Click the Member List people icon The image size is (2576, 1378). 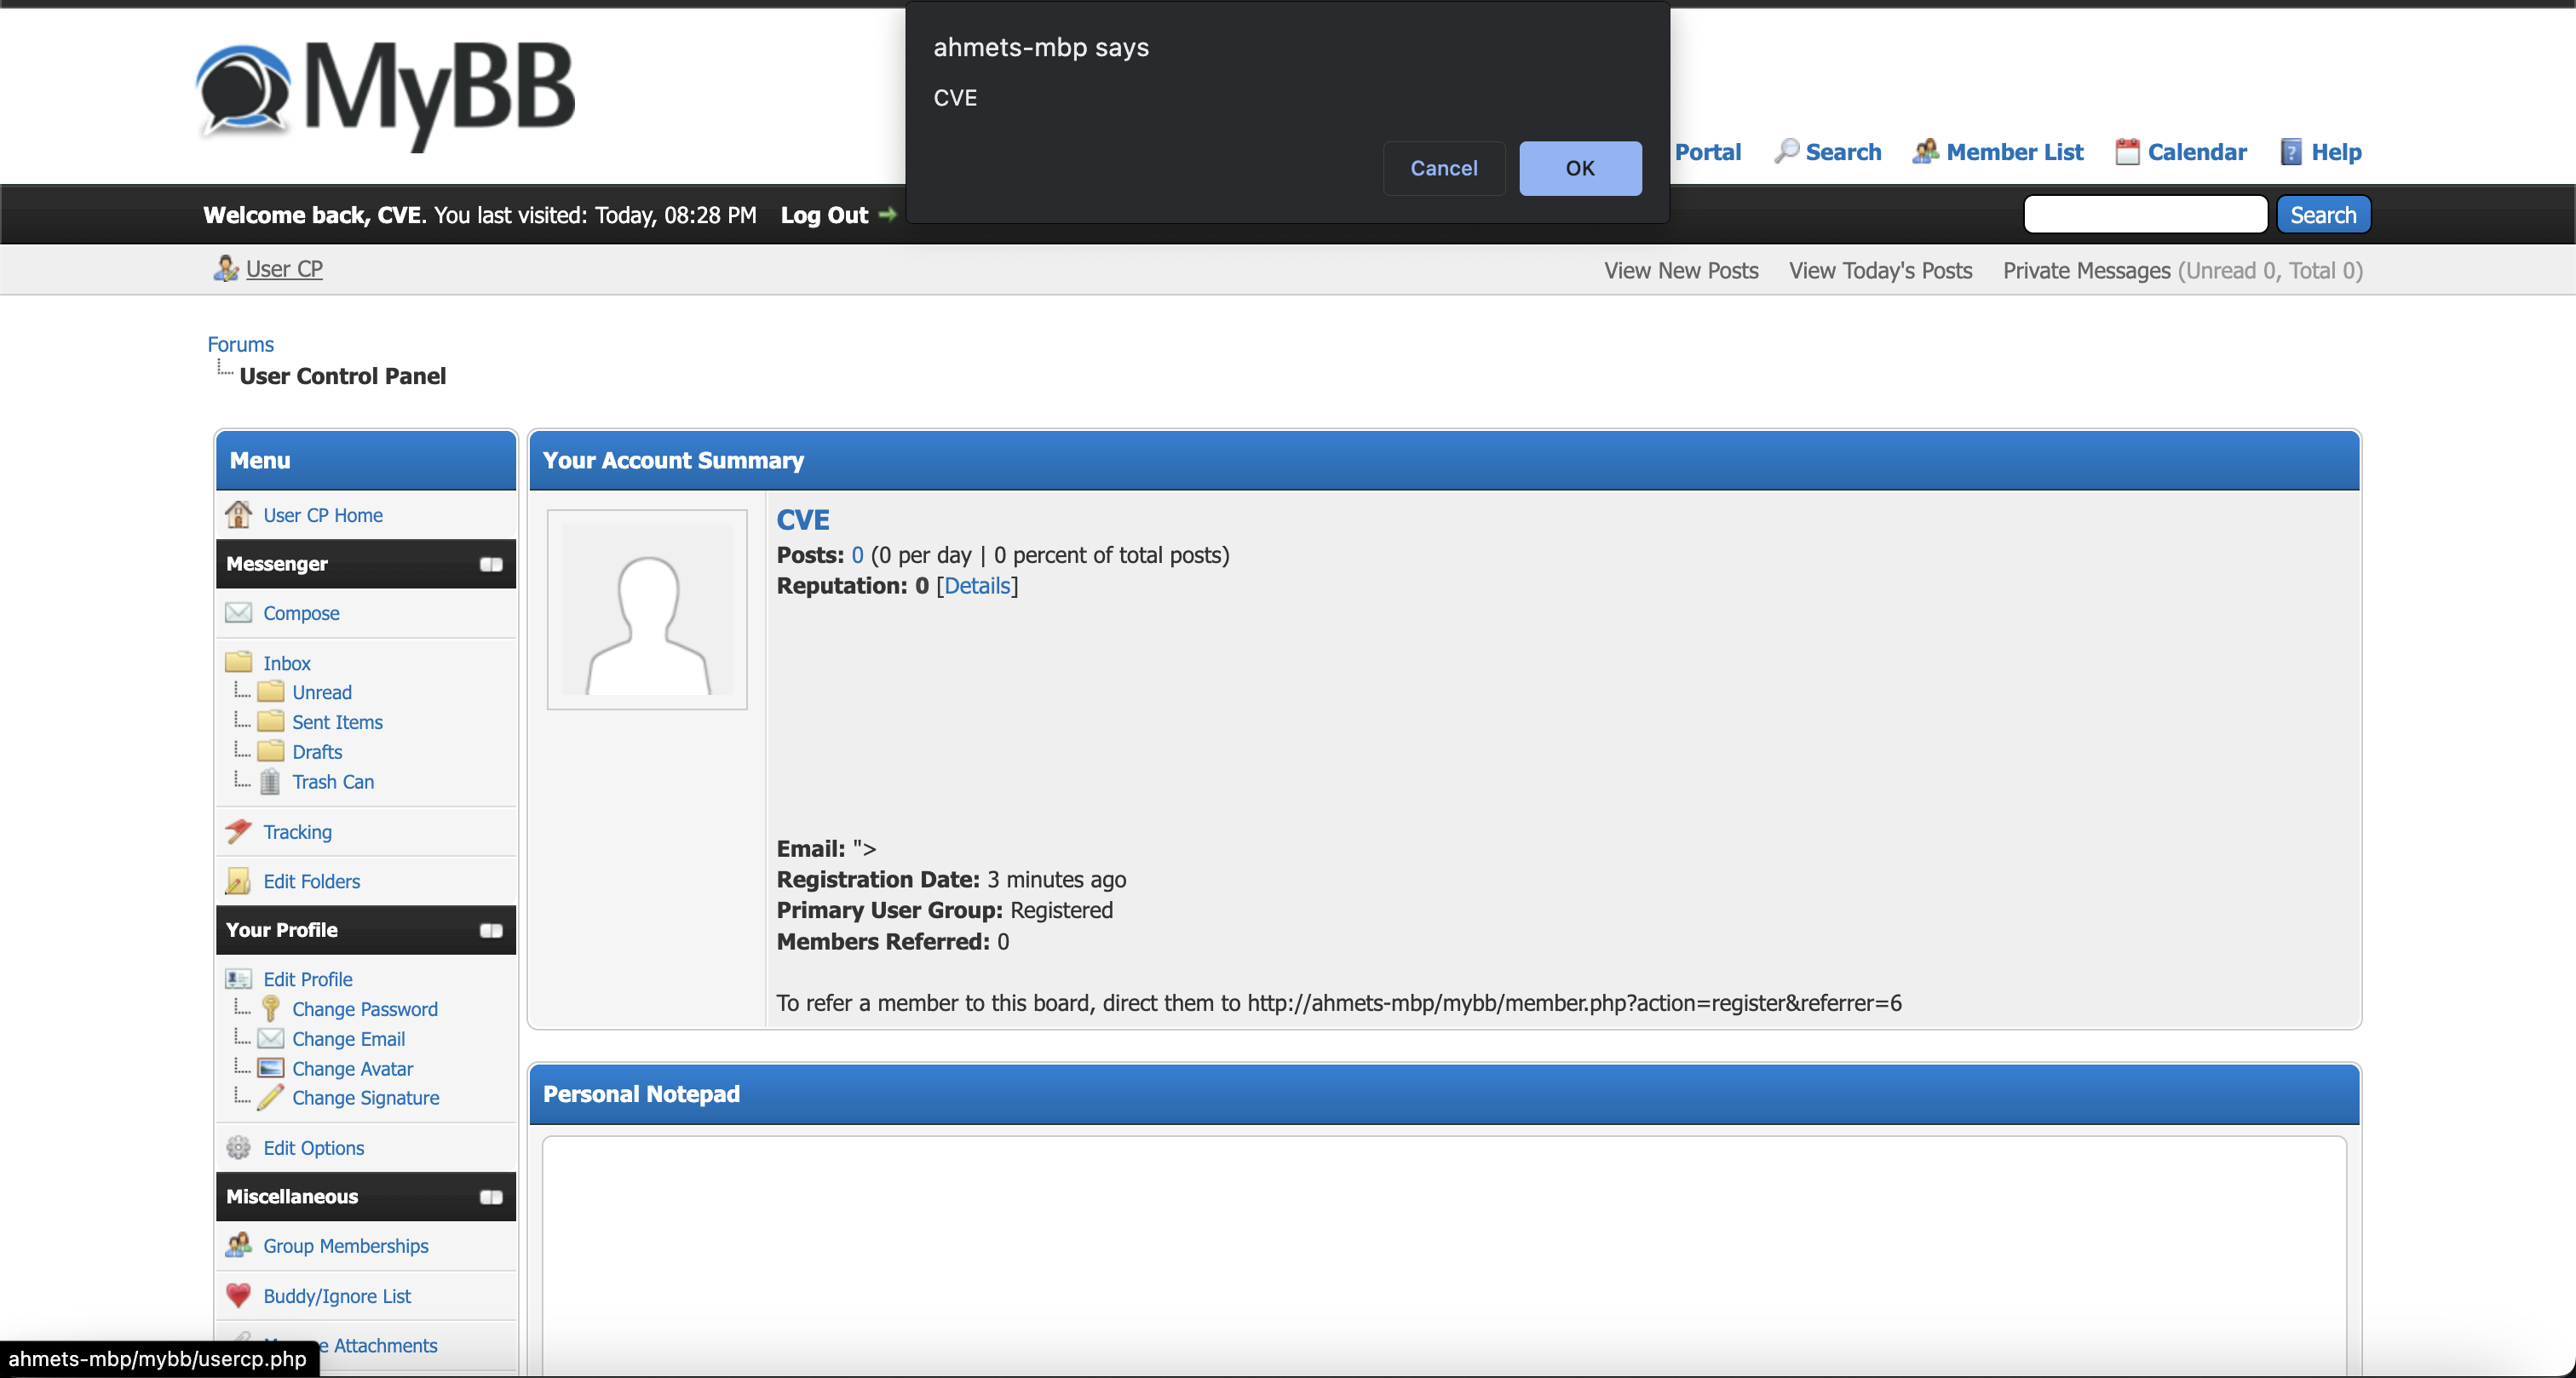1925,151
